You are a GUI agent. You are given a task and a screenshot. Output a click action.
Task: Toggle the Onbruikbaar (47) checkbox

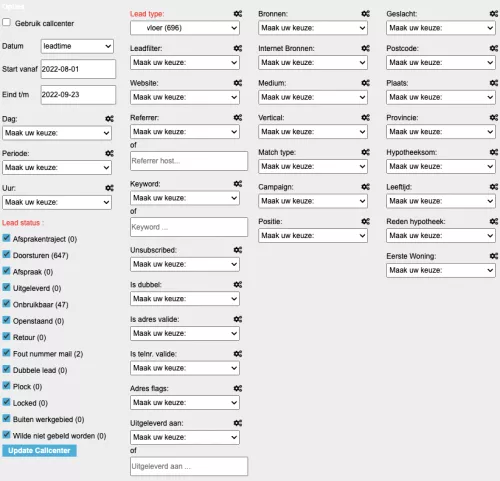coord(6,304)
